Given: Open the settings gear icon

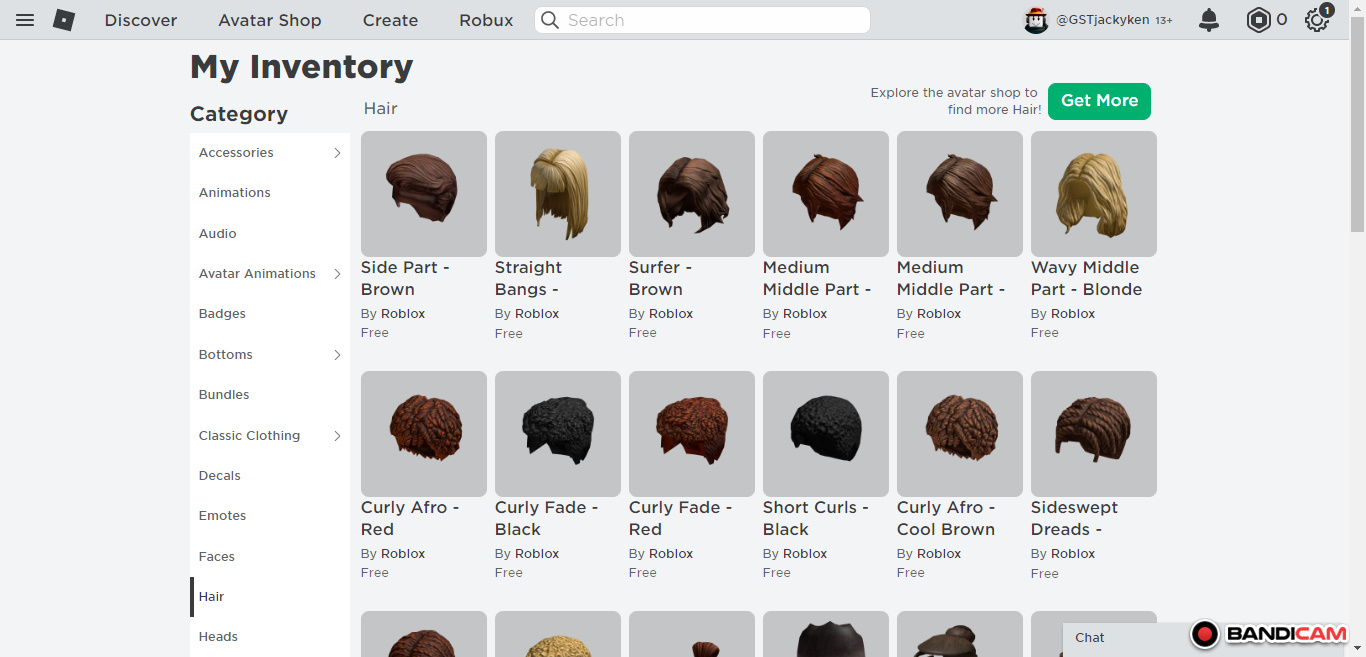Looking at the screenshot, I should tap(1317, 20).
